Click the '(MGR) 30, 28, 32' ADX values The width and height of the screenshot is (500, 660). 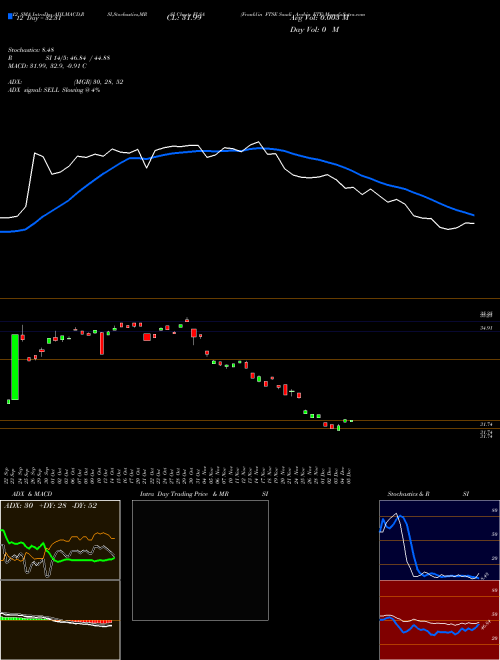click(x=98, y=82)
